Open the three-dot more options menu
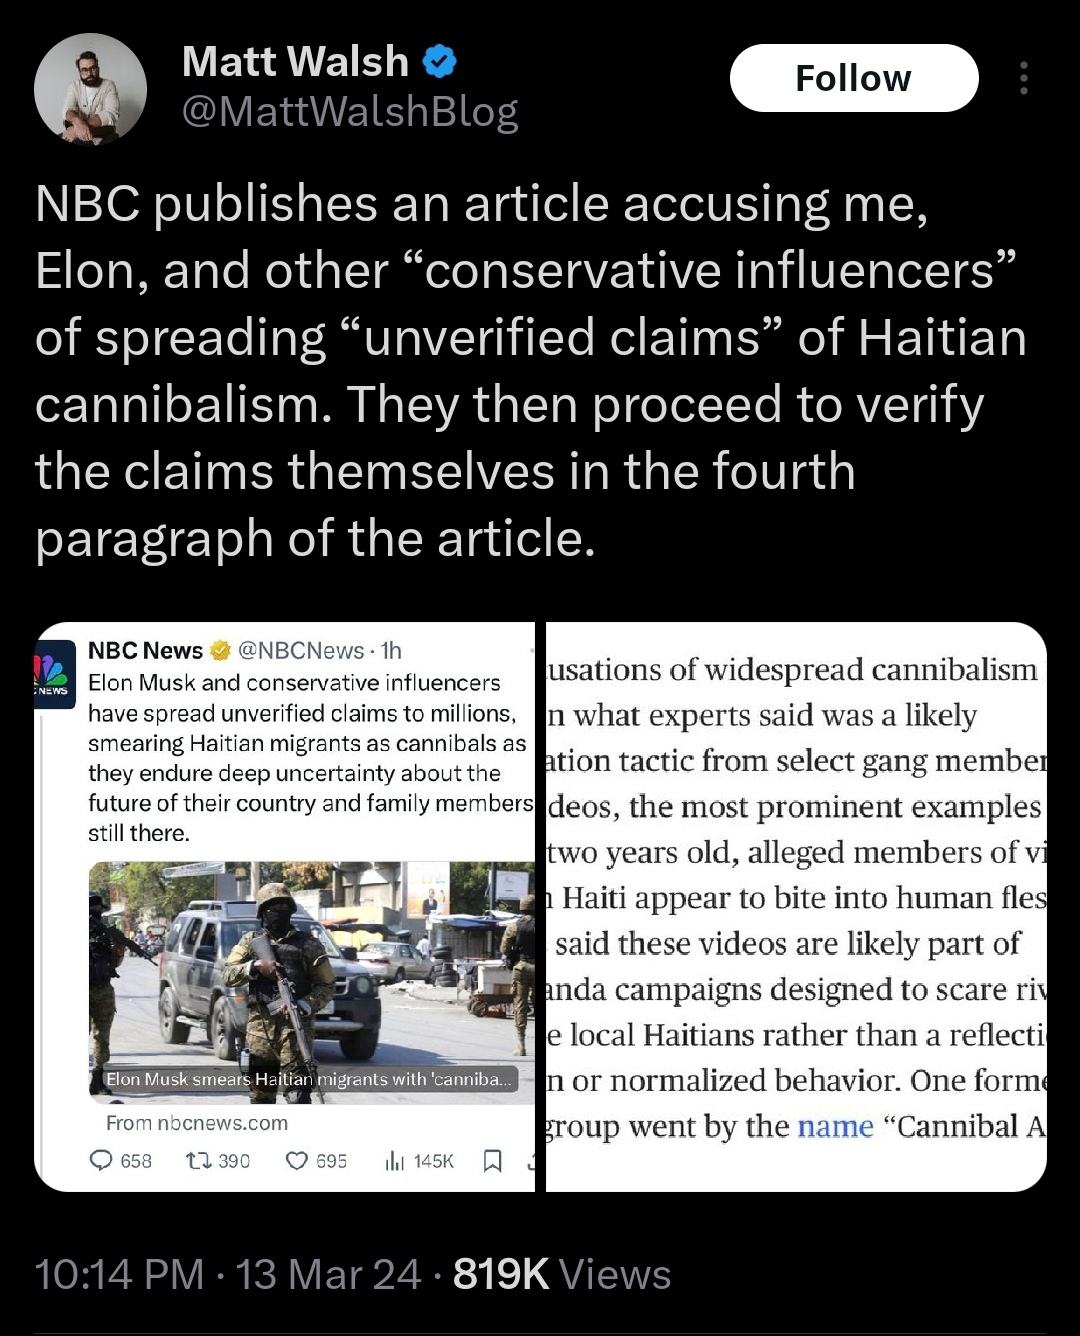The image size is (1080, 1336). click(x=1023, y=78)
